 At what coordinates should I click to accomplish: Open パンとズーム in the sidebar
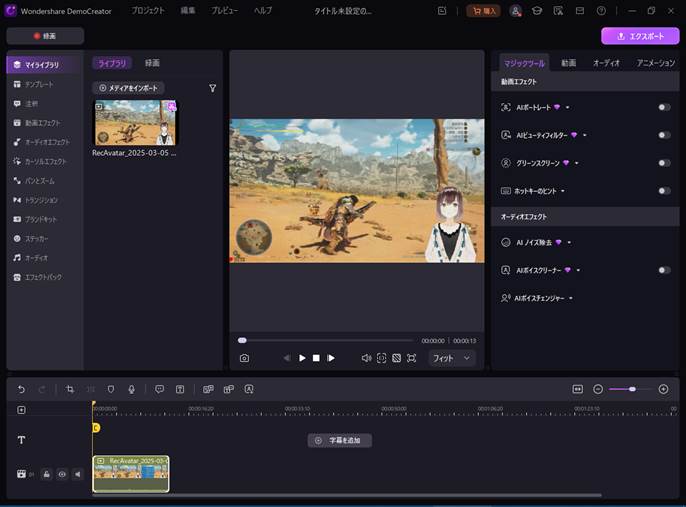click(45, 181)
